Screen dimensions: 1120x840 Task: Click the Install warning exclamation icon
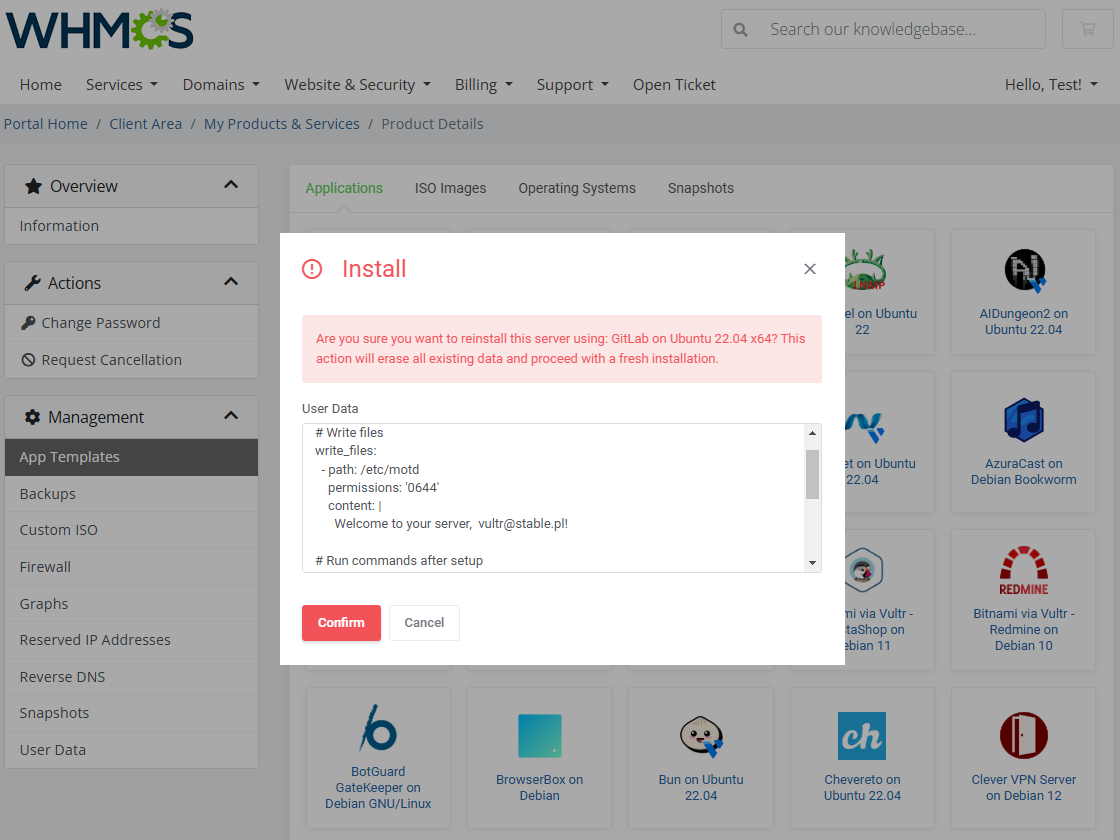[x=312, y=269]
